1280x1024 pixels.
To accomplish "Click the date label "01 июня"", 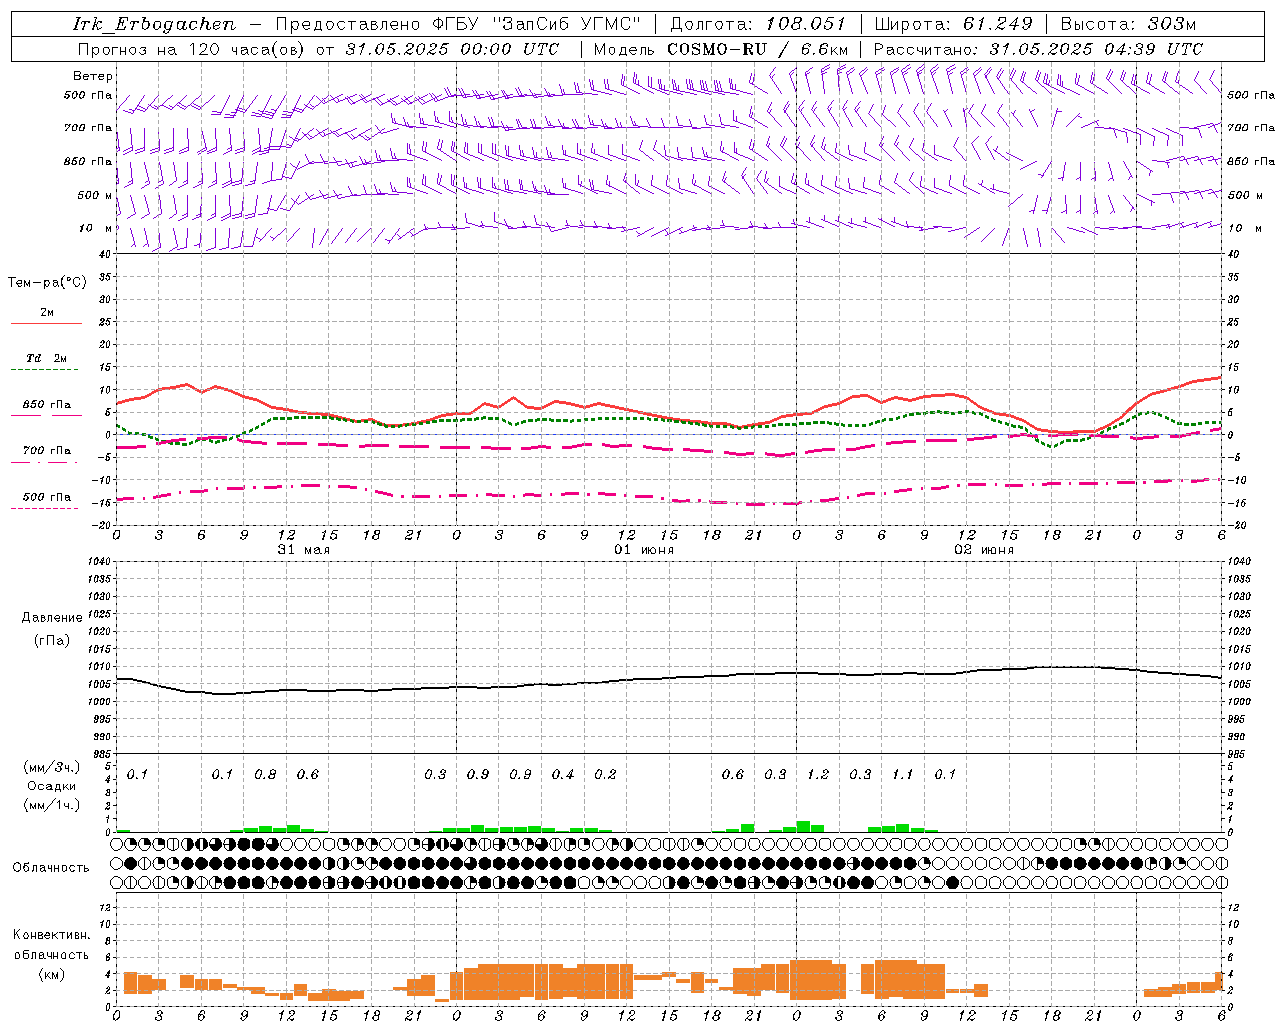I will coord(643,550).
